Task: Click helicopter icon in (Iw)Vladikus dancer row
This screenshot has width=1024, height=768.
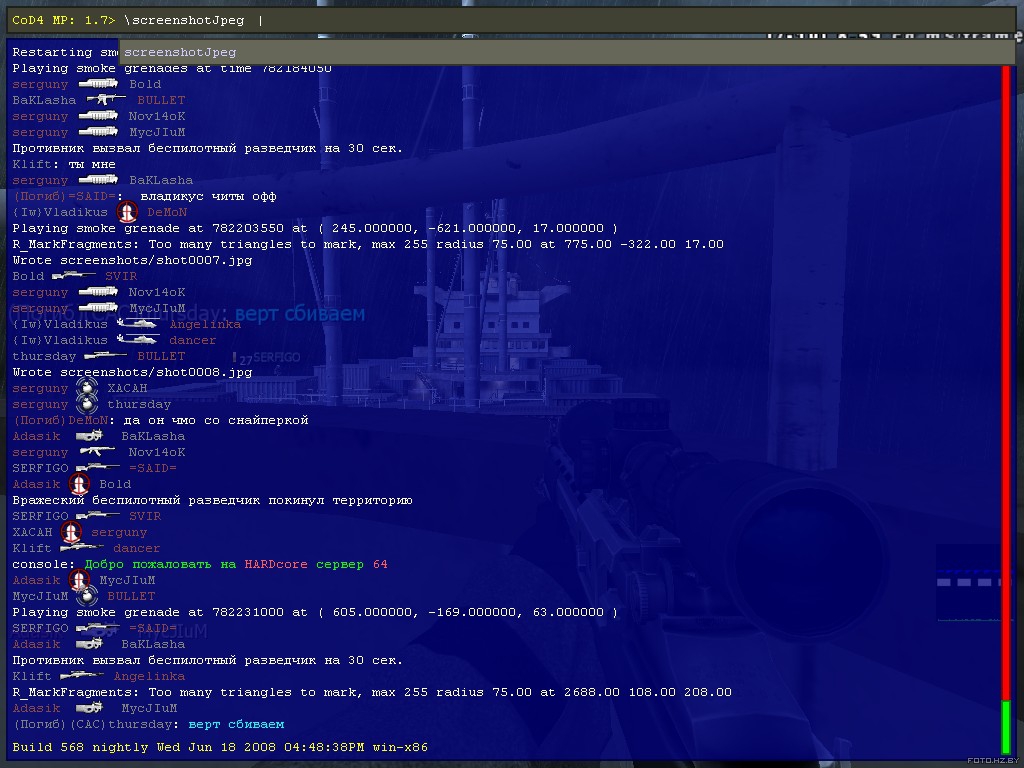Action: click(x=137, y=340)
